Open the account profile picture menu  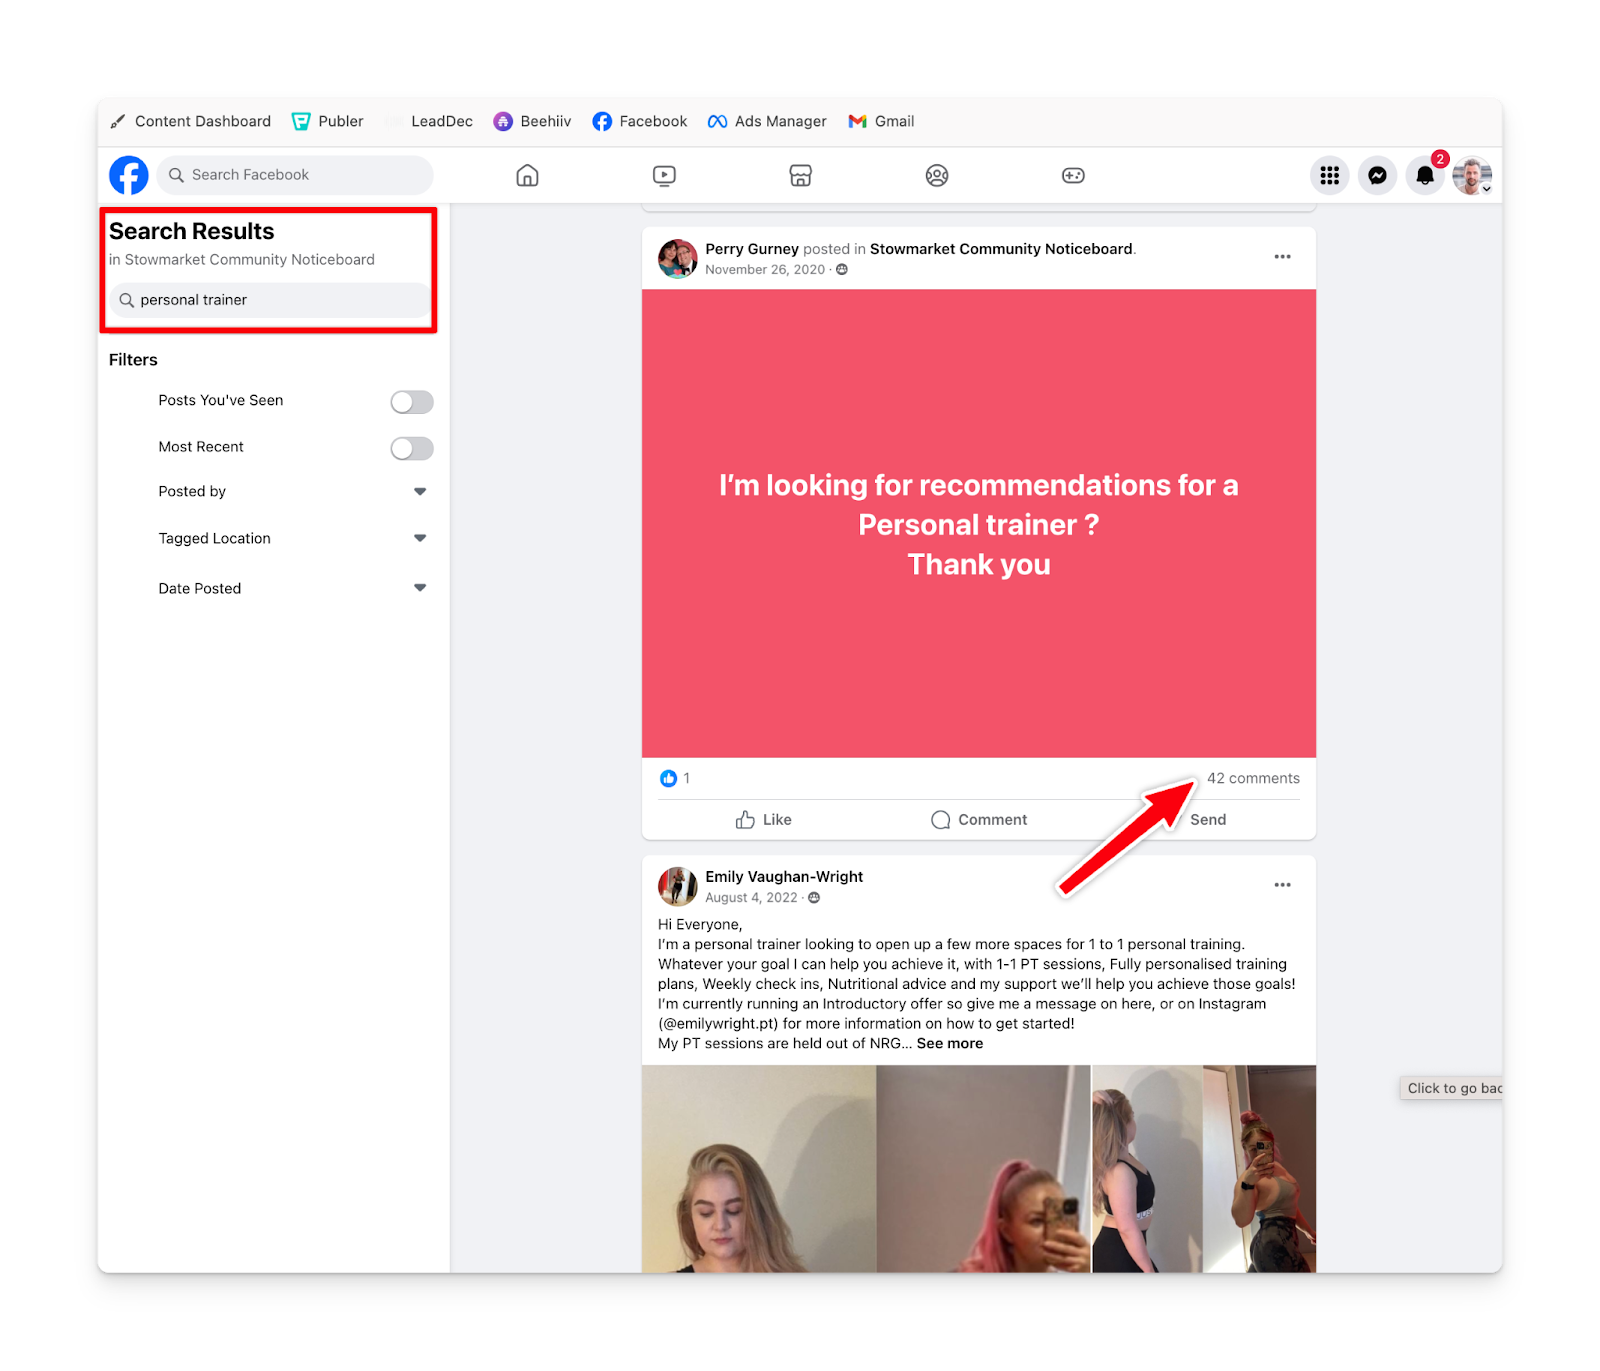pos(1472,176)
